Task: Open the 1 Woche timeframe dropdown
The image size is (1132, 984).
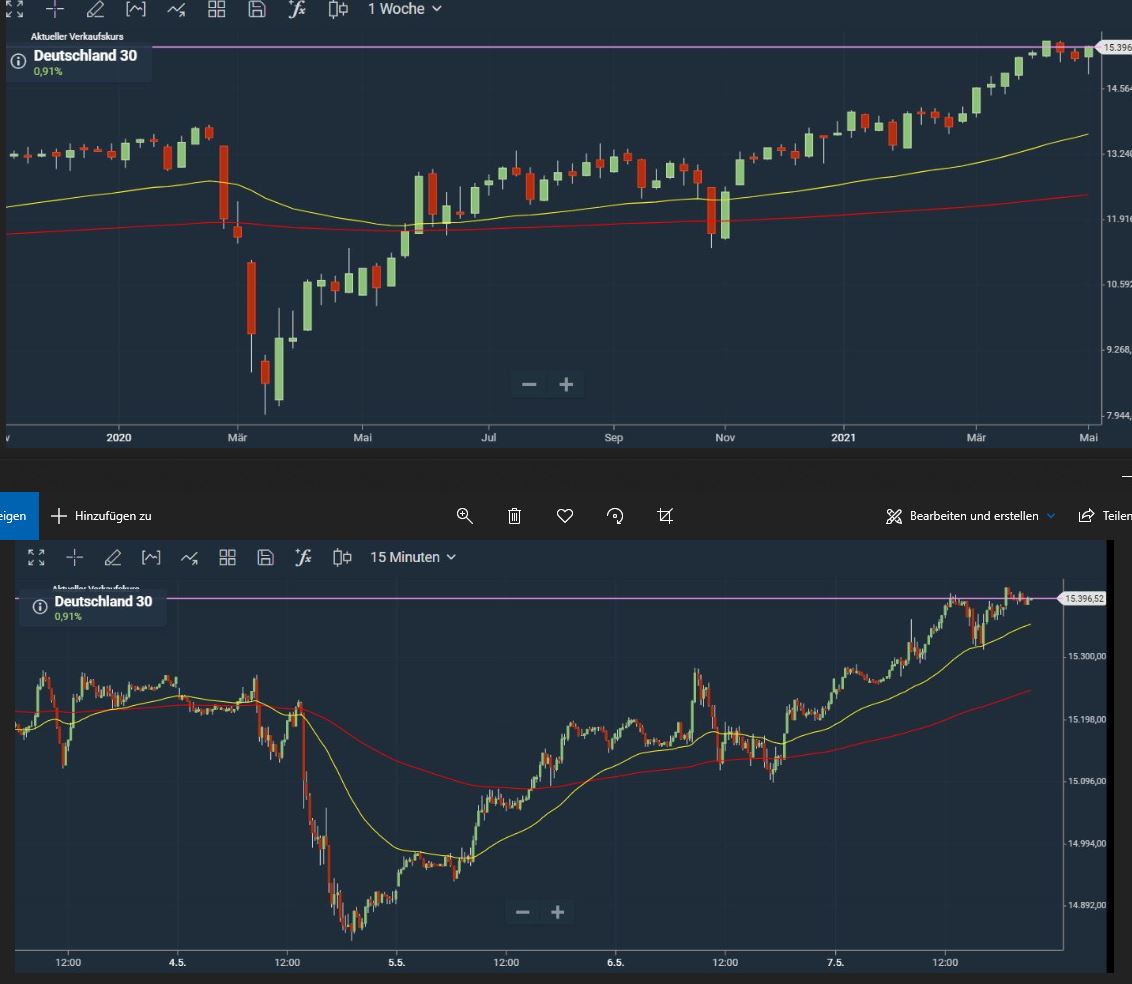Action: 400,9
